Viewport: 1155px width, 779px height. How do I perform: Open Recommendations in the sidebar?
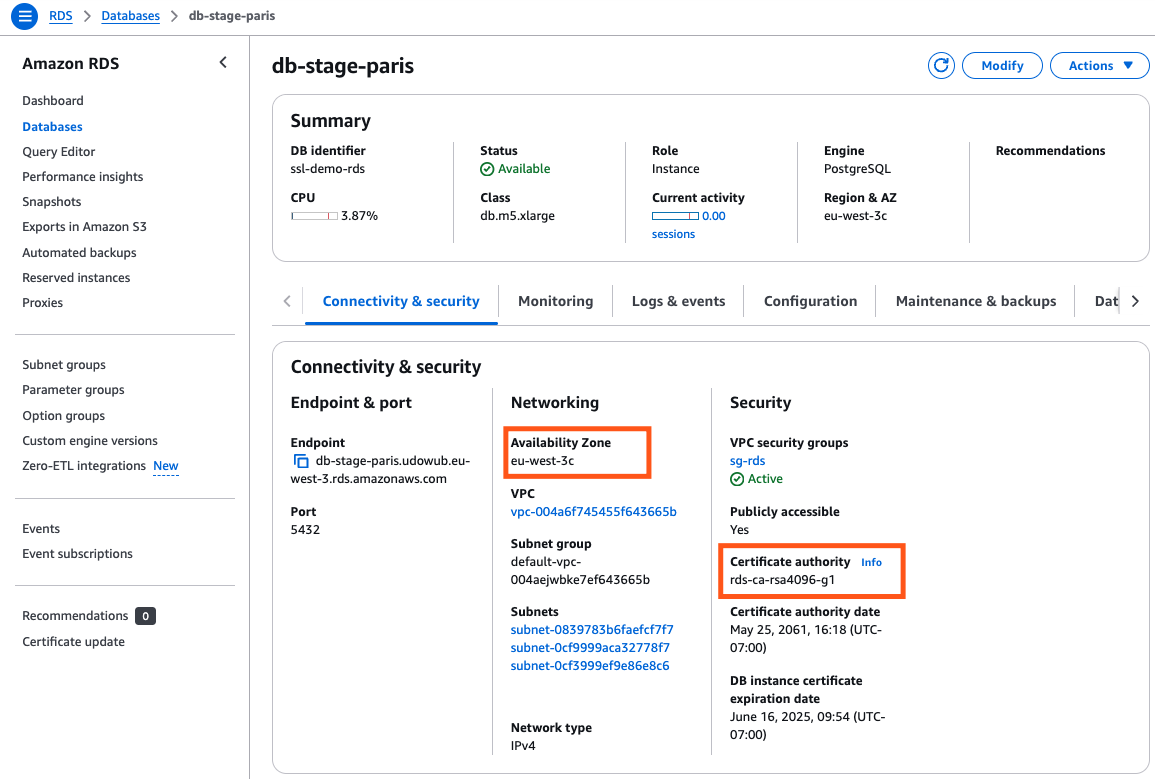point(75,616)
